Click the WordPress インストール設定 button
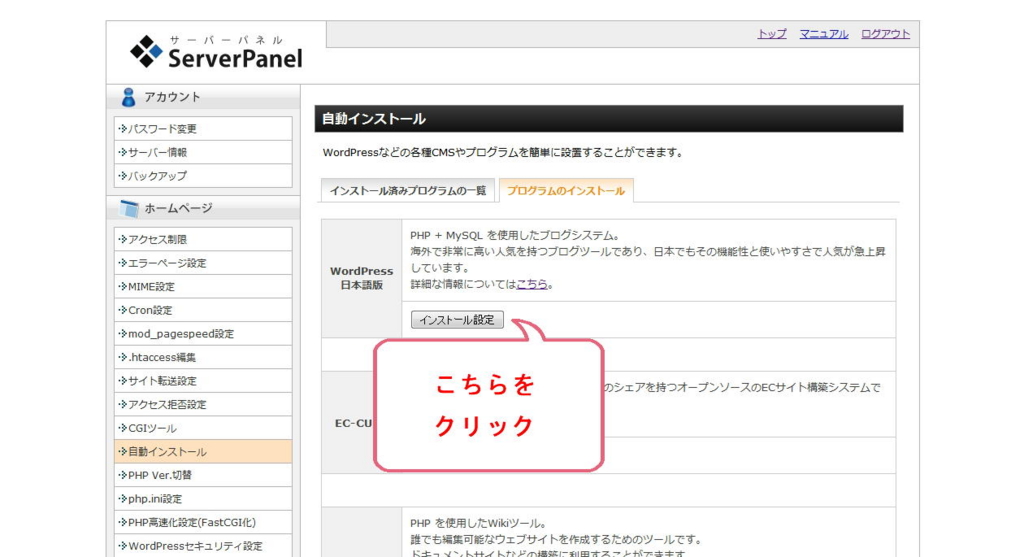This screenshot has height=557, width=1024. coord(457,320)
